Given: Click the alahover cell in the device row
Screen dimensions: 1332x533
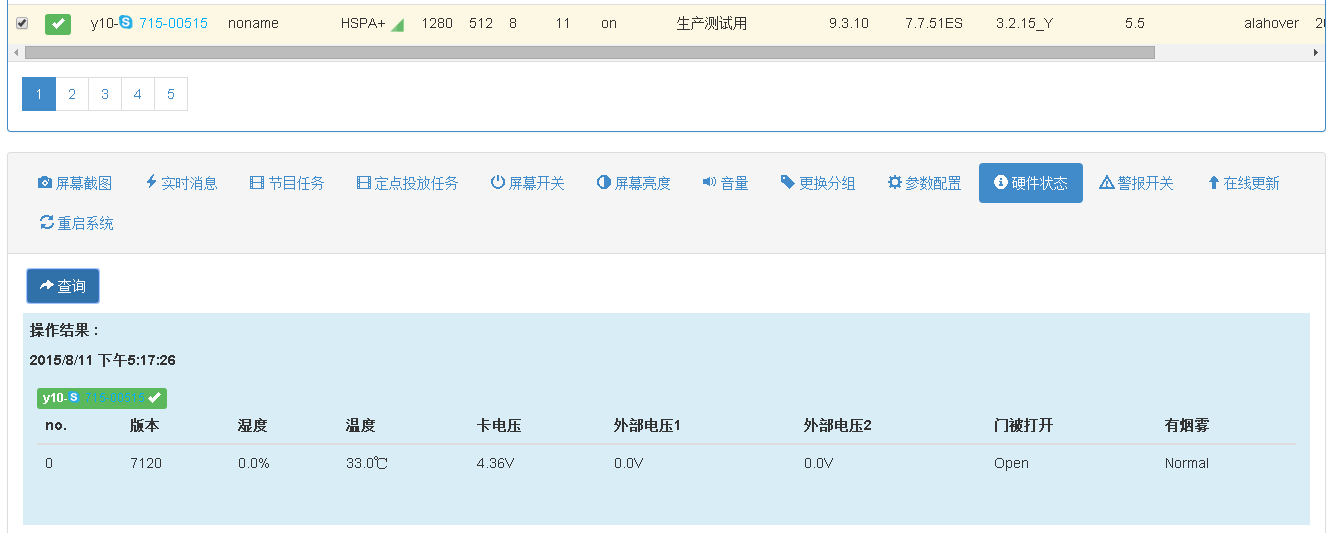Looking at the screenshot, I should (x=1272, y=23).
